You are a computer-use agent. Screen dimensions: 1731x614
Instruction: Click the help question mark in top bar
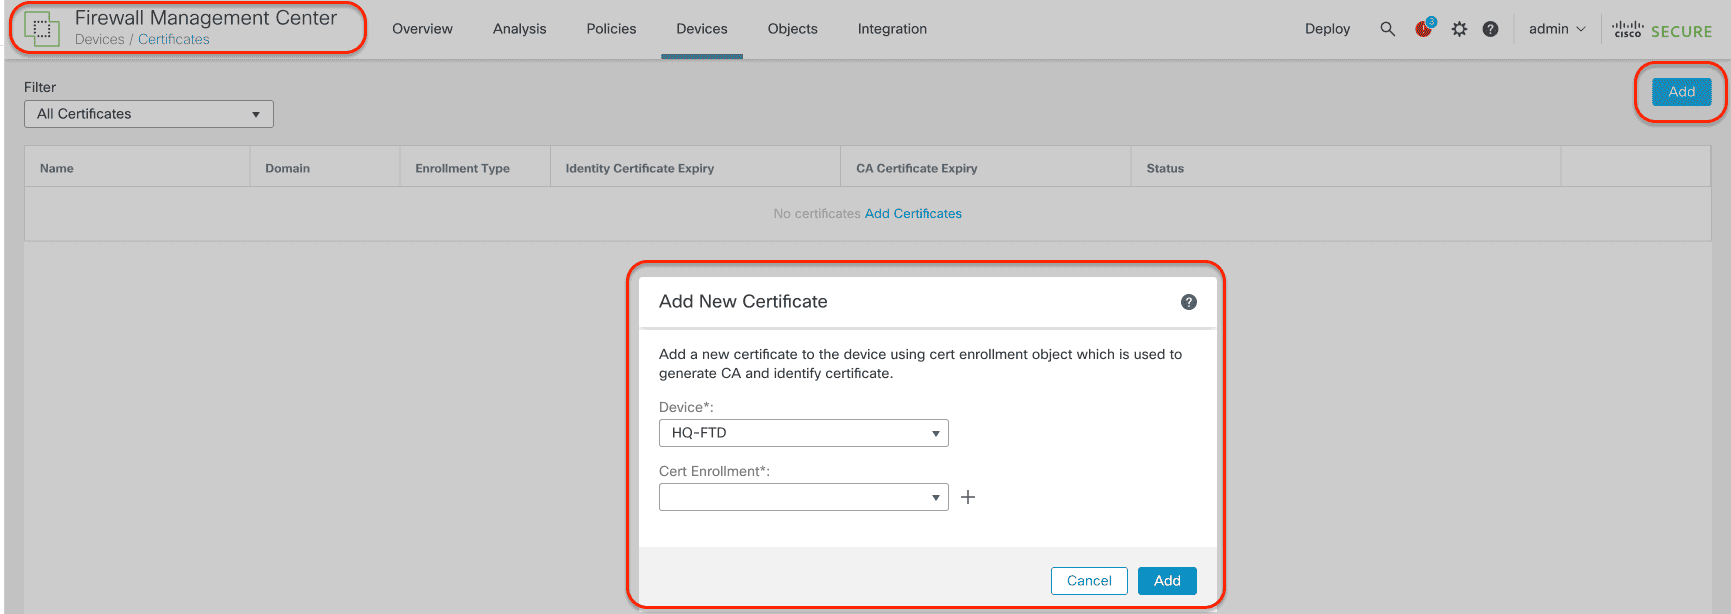(1490, 29)
